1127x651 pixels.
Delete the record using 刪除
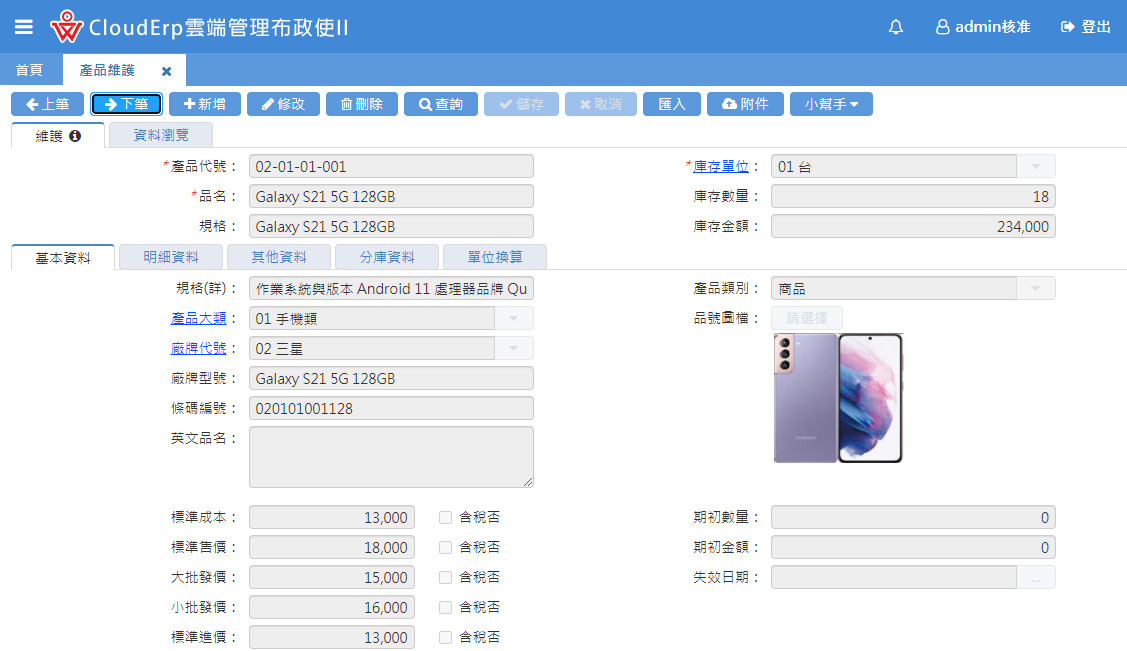point(362,104)
